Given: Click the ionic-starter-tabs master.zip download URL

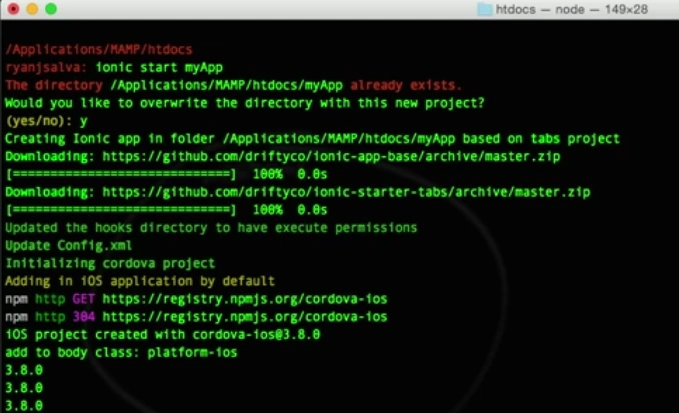Looking at the screenshot, I should pos(346,192).
